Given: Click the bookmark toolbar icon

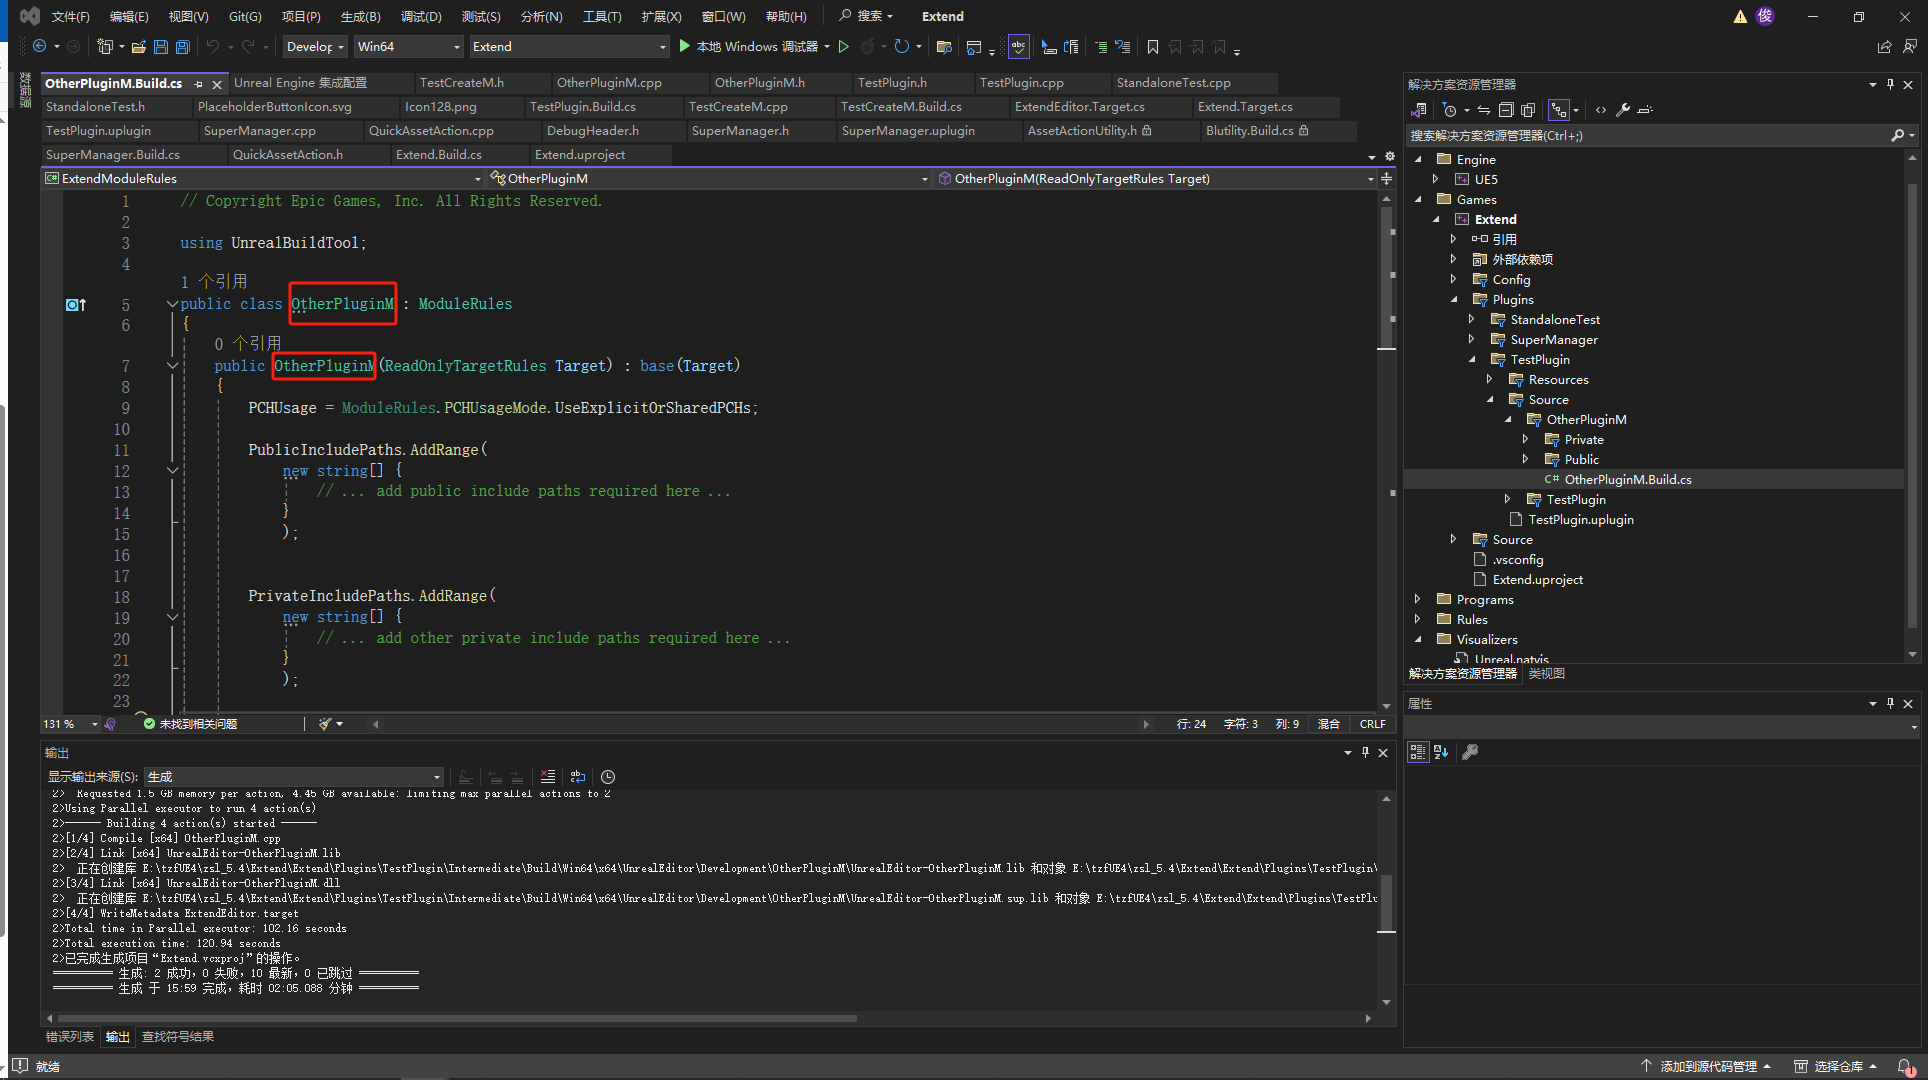Looking at the screenshot, I should (1153, 47).
